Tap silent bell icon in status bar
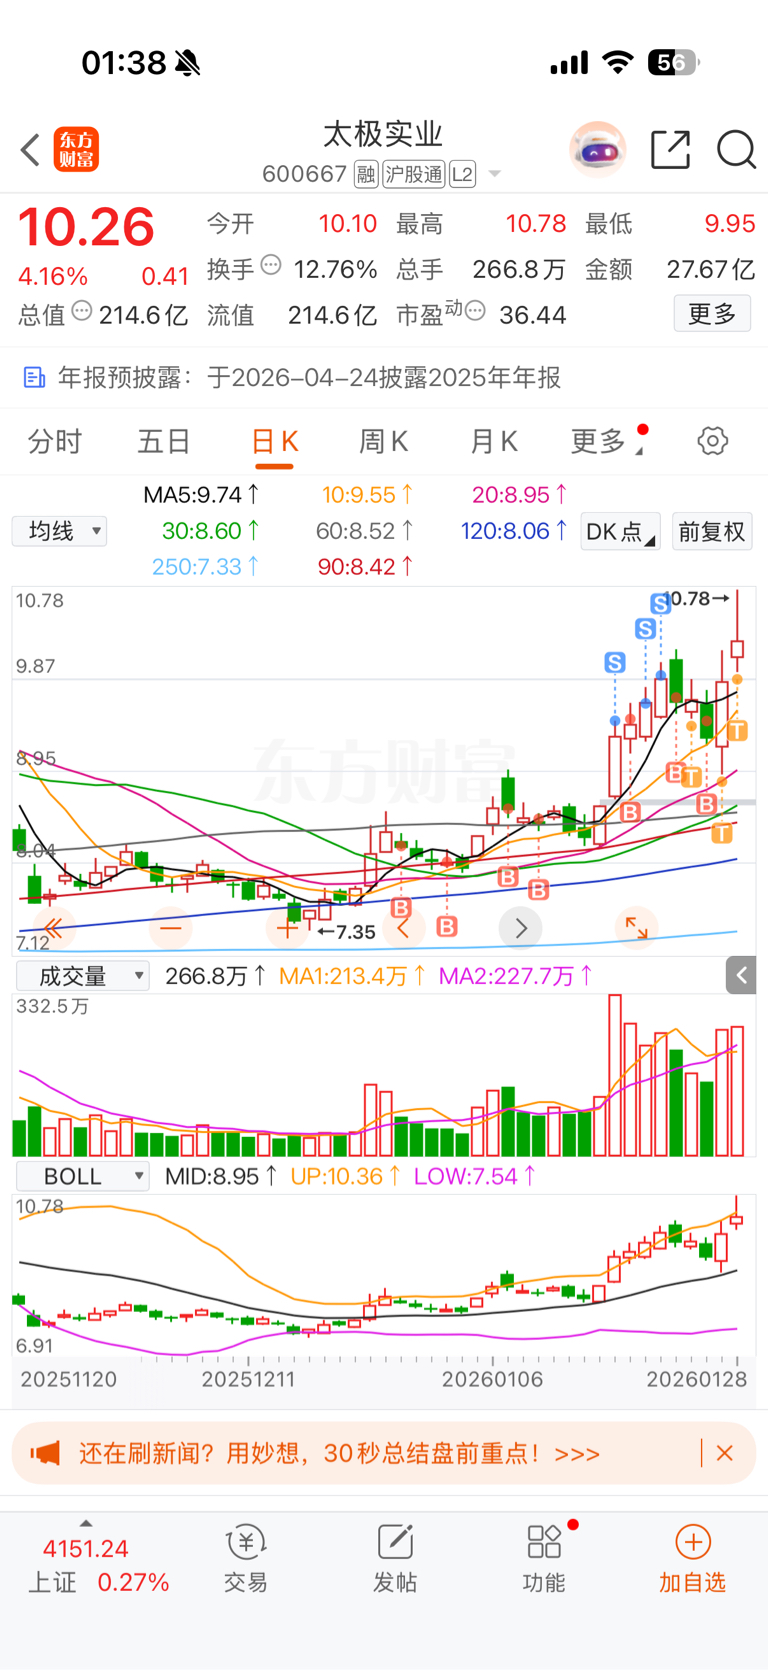The height and width of the screenshot is (1670, 768). pyautogui.click(x=187, y=63)
